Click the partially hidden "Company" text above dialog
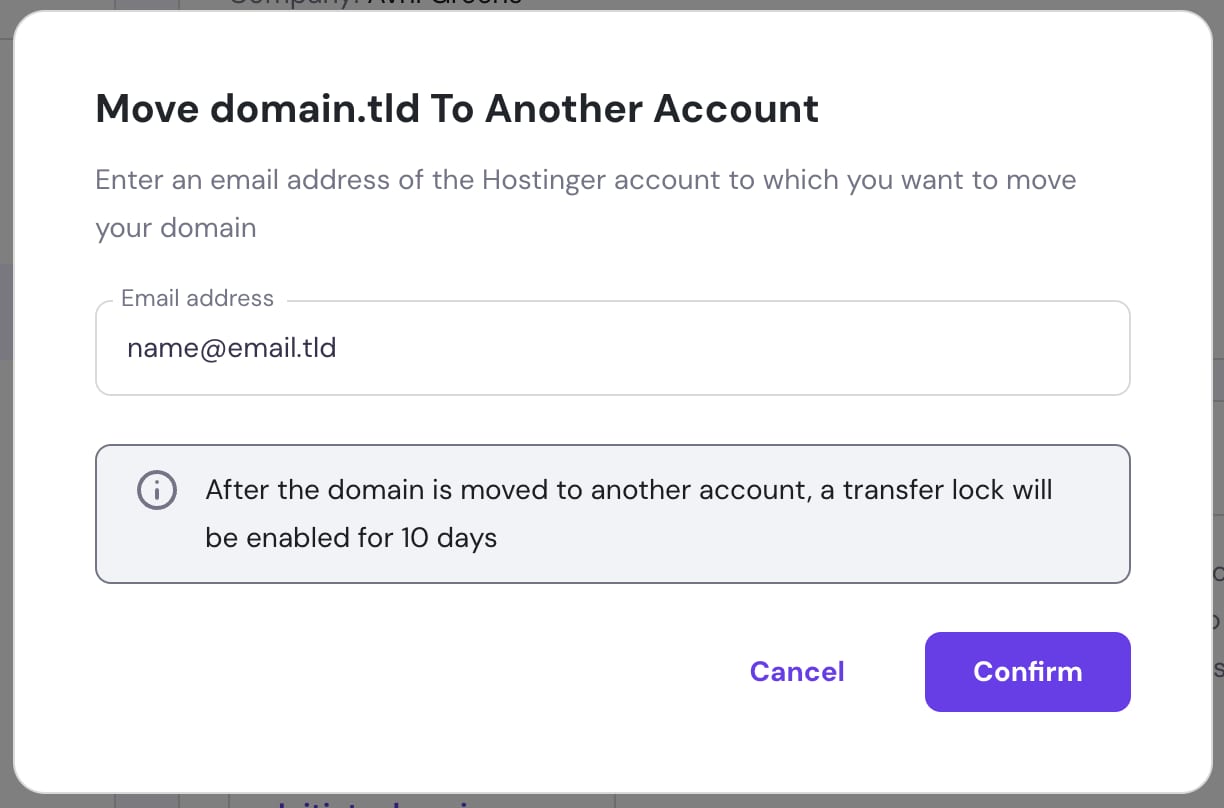The image size is (1224, 808). coord(290,3)
